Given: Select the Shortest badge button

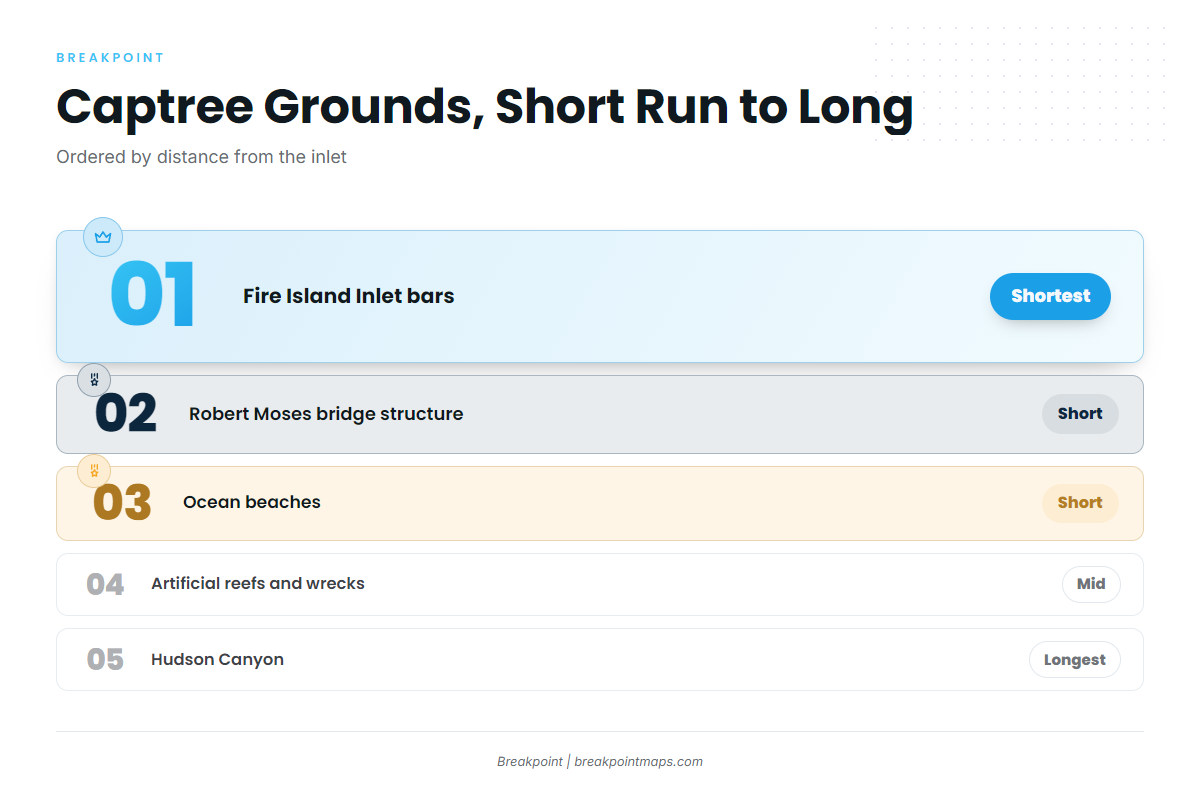Looking at the screenshot, I should coord(1050,296).
